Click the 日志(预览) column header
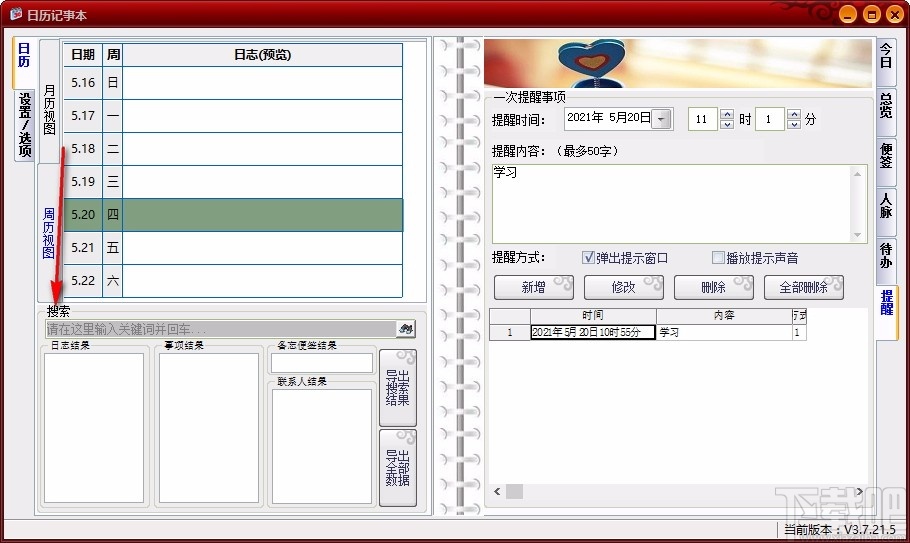The image size is (910, 543). click(x=262, y=55)
